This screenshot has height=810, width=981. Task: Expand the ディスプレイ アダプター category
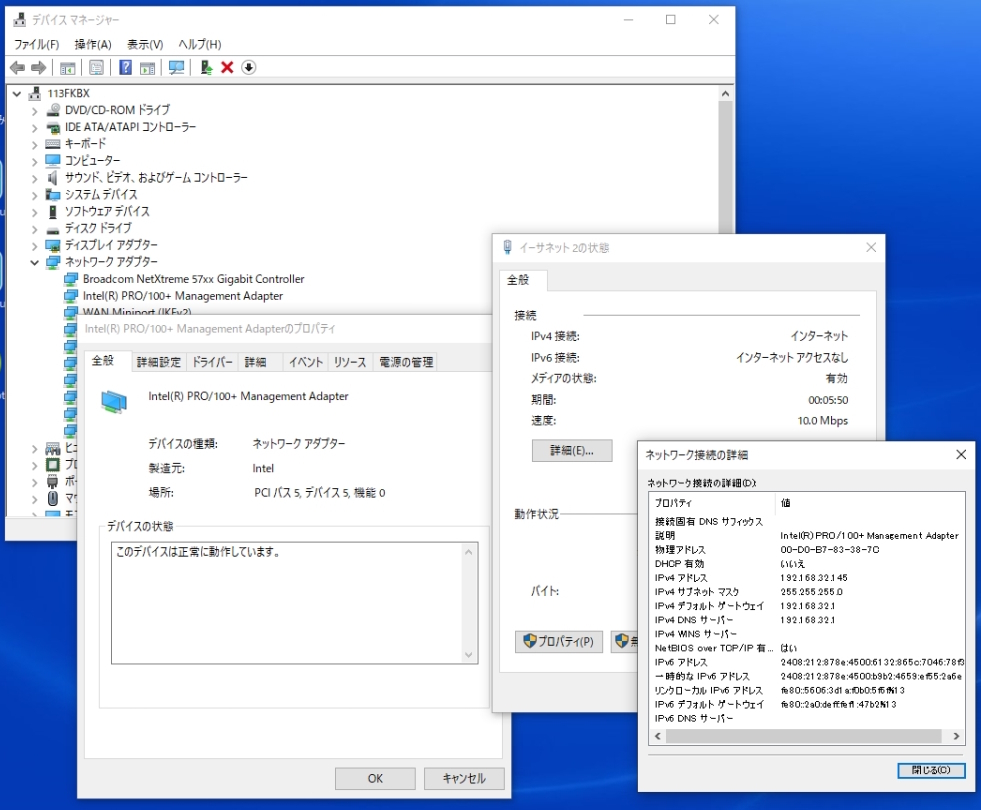(x=35, y=245)
